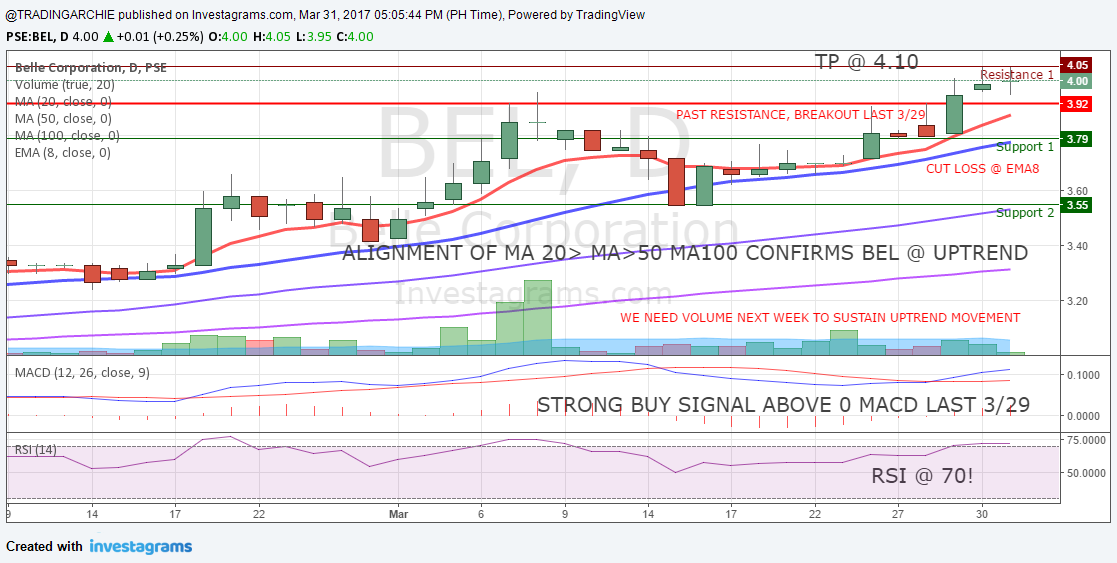Screen dimensions: 1117x563
Task: Click the '30' label on the date axis
Action: [x=982, y=513]
